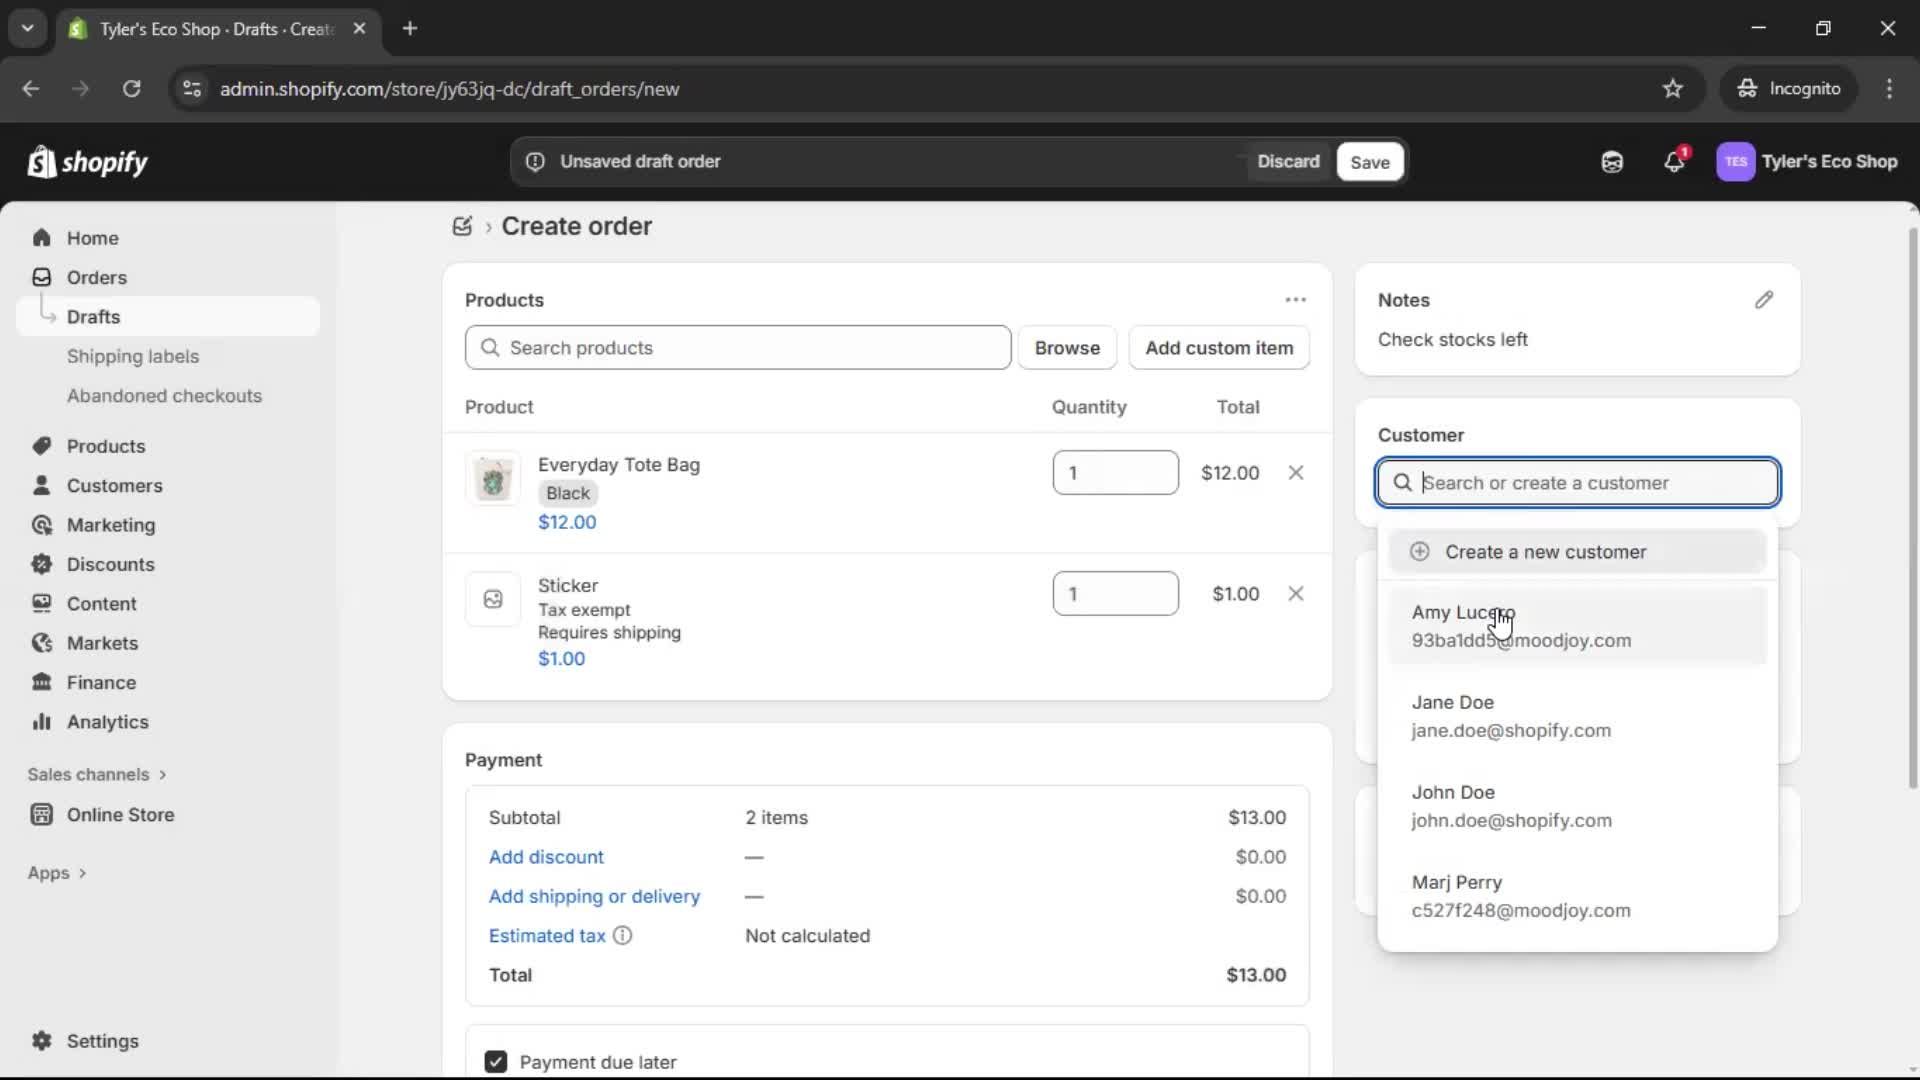The image size is (1920, 1080).
Task: Open the Discounts section
Action: pyautogui.click(x=110, y=564)
